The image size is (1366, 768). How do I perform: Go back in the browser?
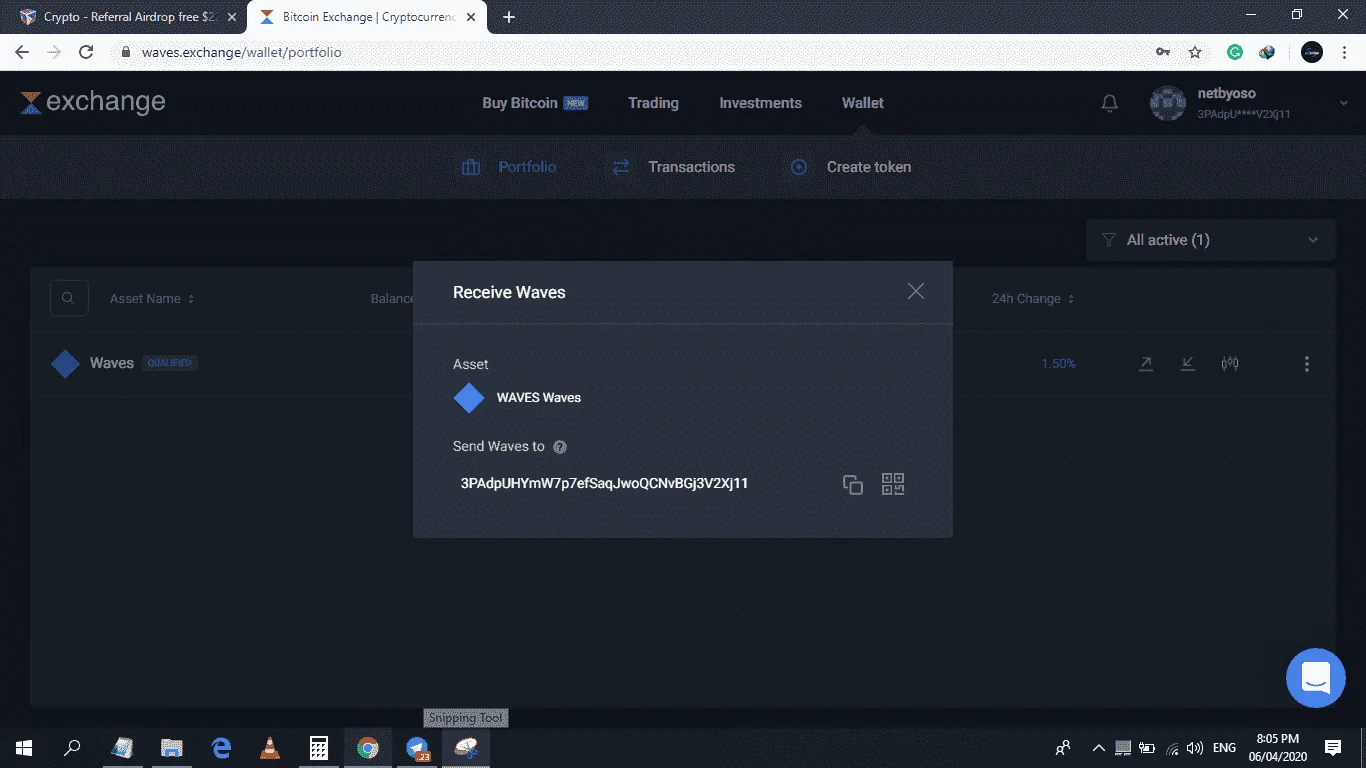tap(22, 52)
